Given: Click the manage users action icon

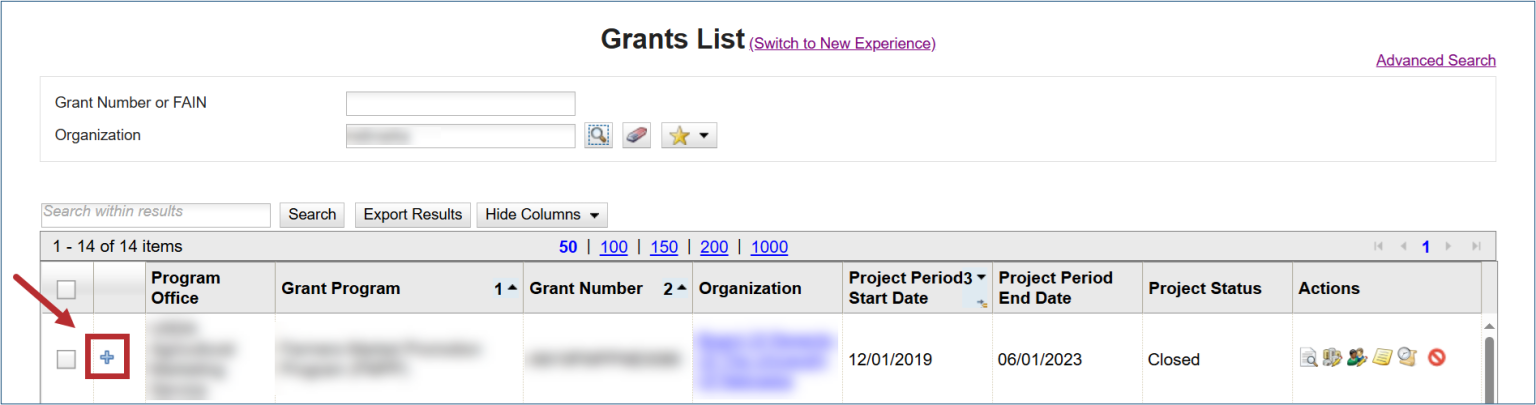Looking at the screenshot, I should 1357,358.
